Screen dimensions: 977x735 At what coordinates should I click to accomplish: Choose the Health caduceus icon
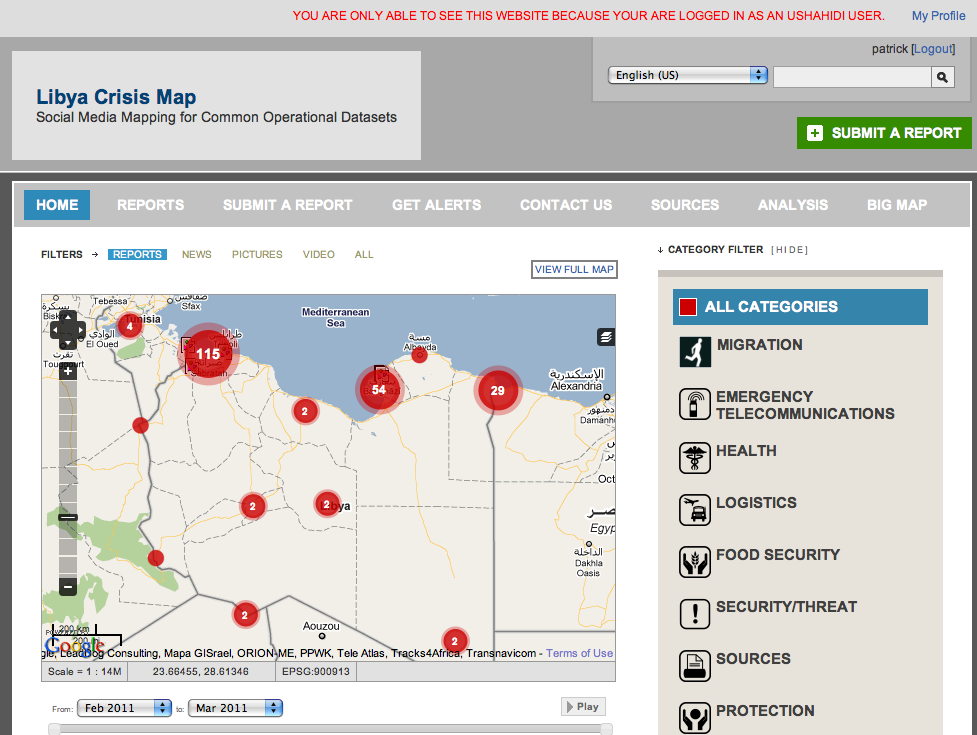click(695, 457)
